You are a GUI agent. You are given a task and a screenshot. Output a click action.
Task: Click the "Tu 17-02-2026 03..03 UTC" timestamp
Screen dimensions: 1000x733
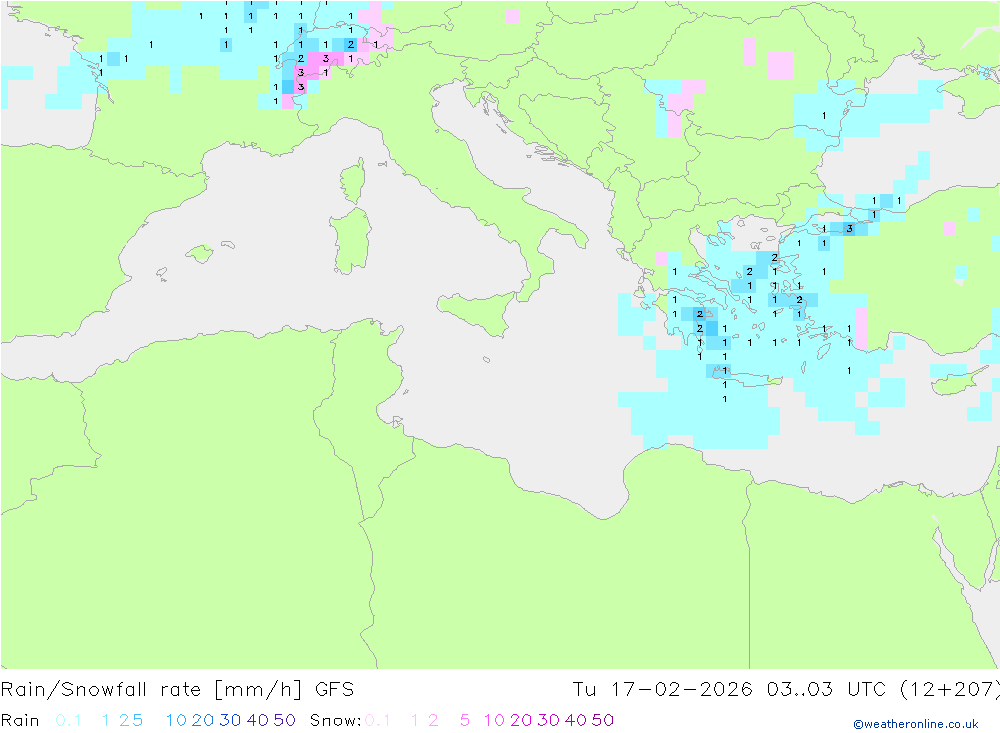click(730, 690)
